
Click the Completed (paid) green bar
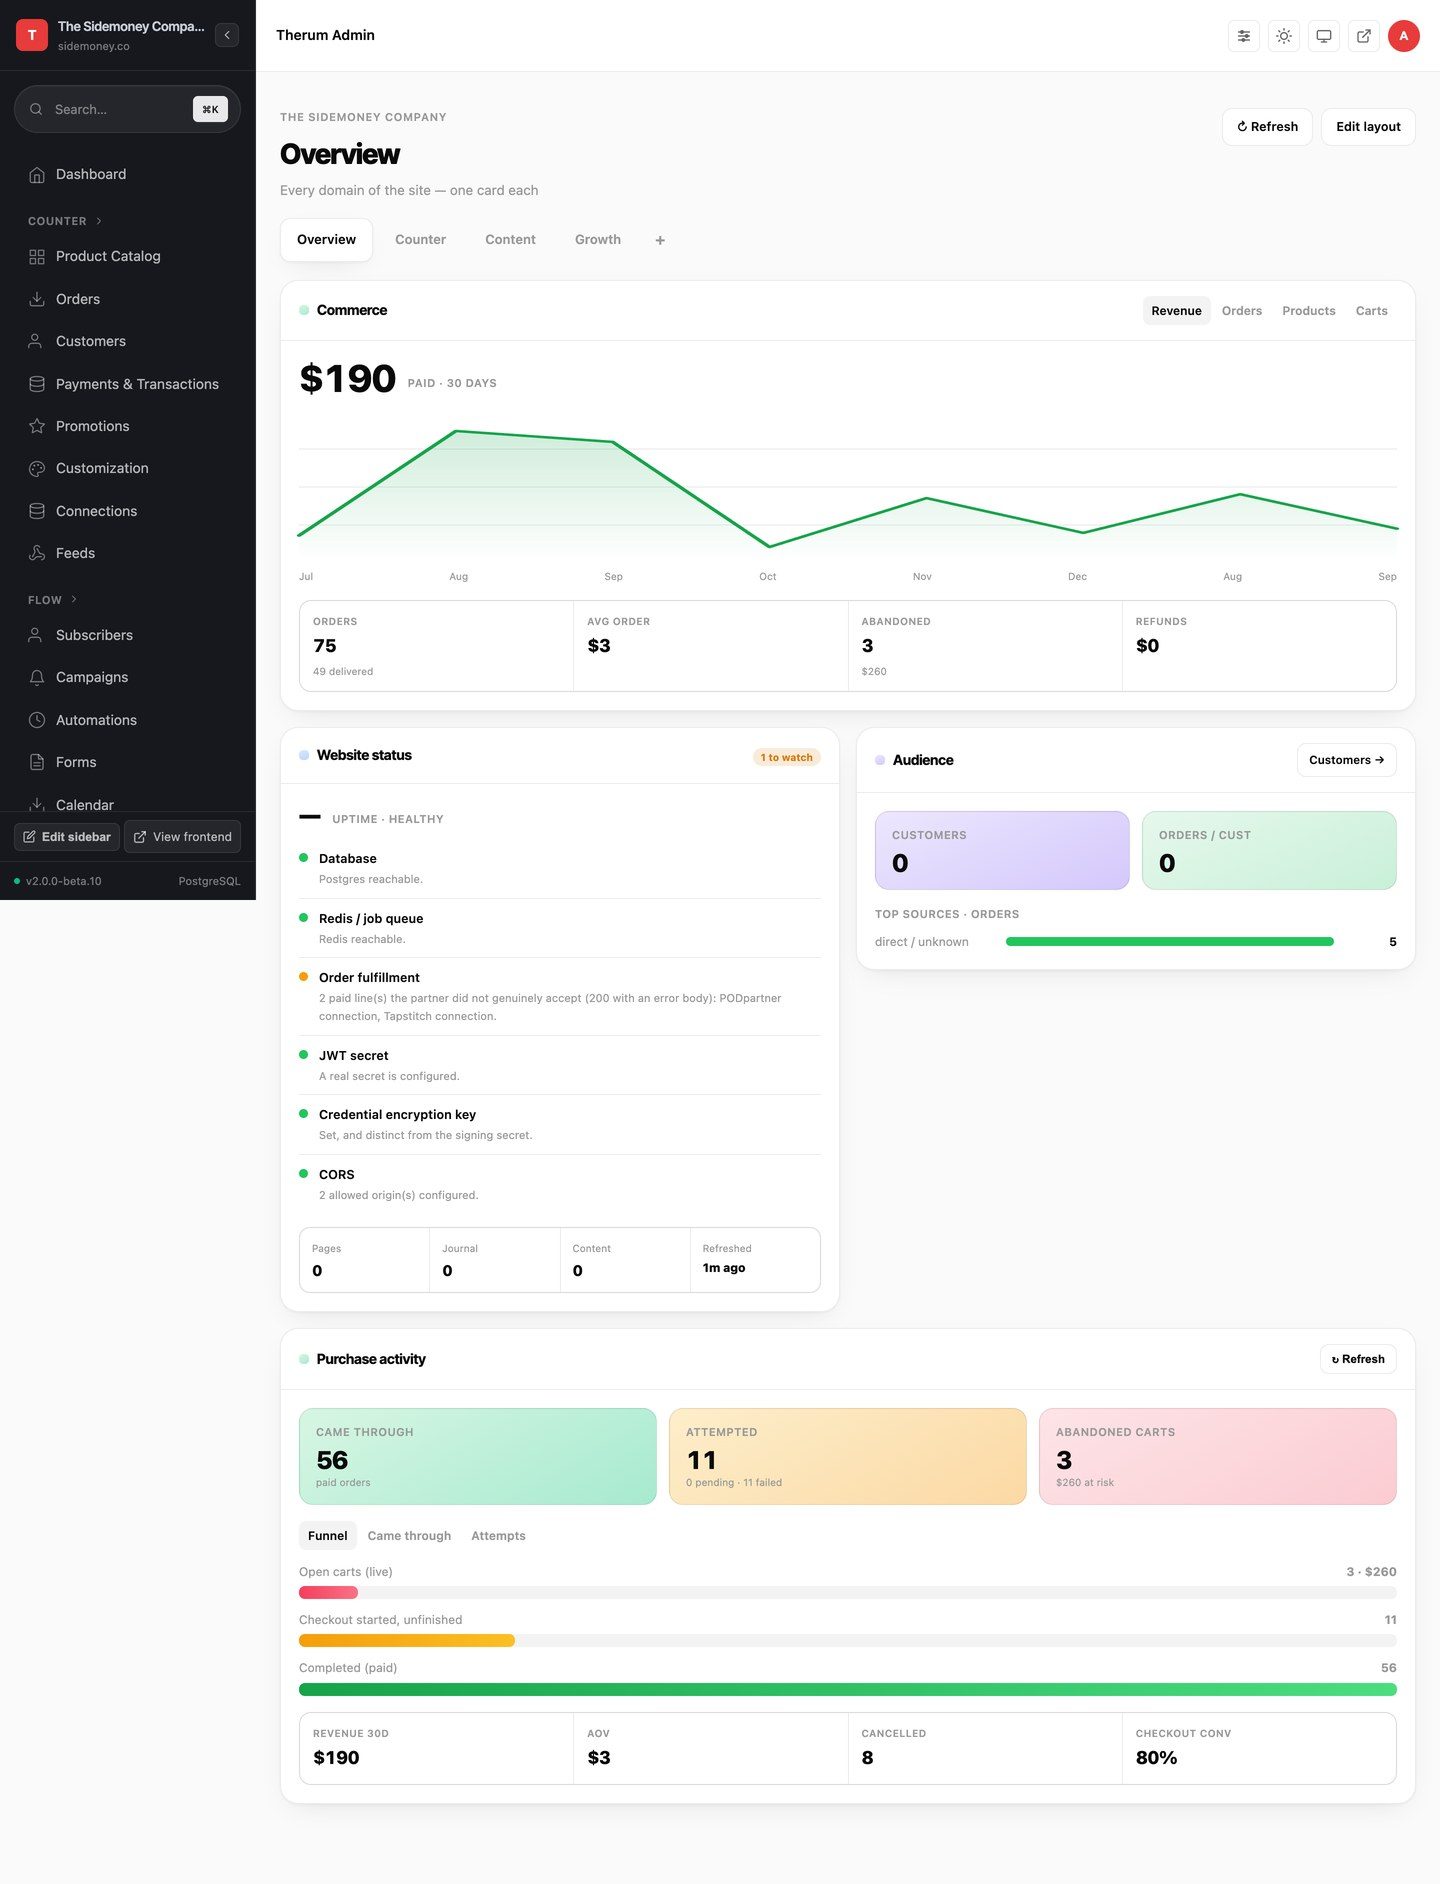click(x=848, y=1689)
